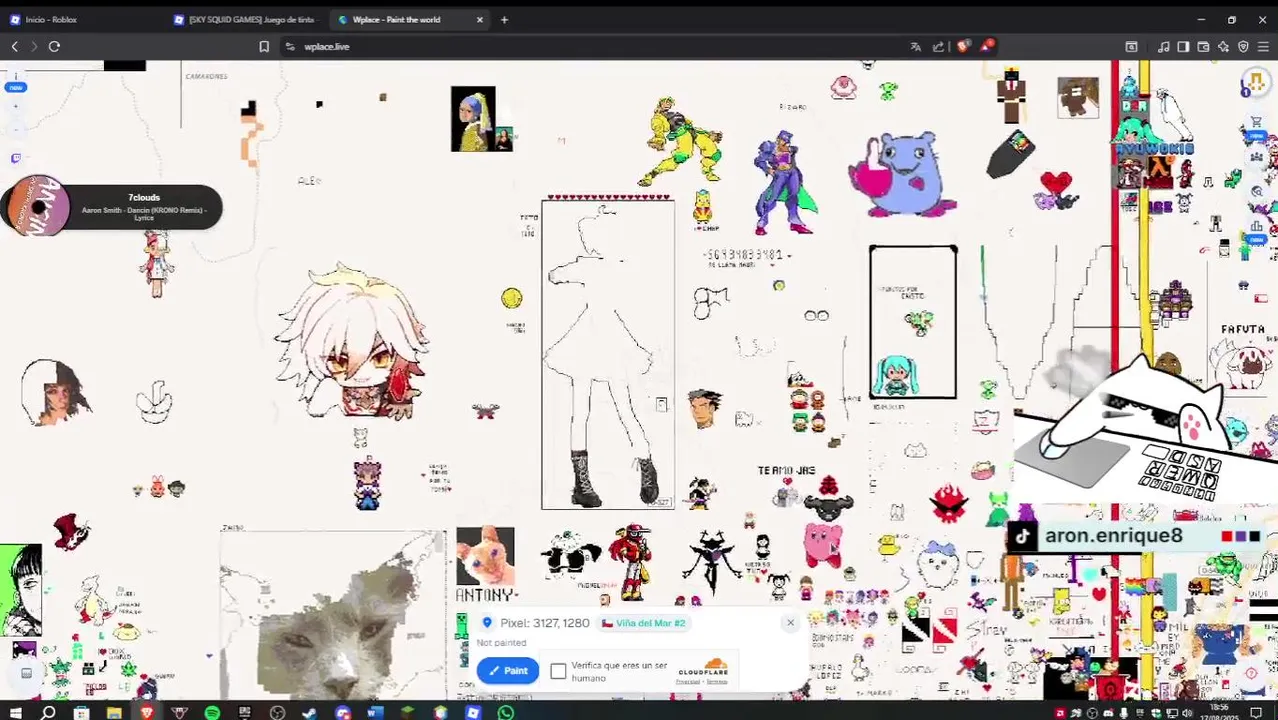Open the browser playlist music icon
The width and height of the screenshot is (1278, 720).
1163,46
